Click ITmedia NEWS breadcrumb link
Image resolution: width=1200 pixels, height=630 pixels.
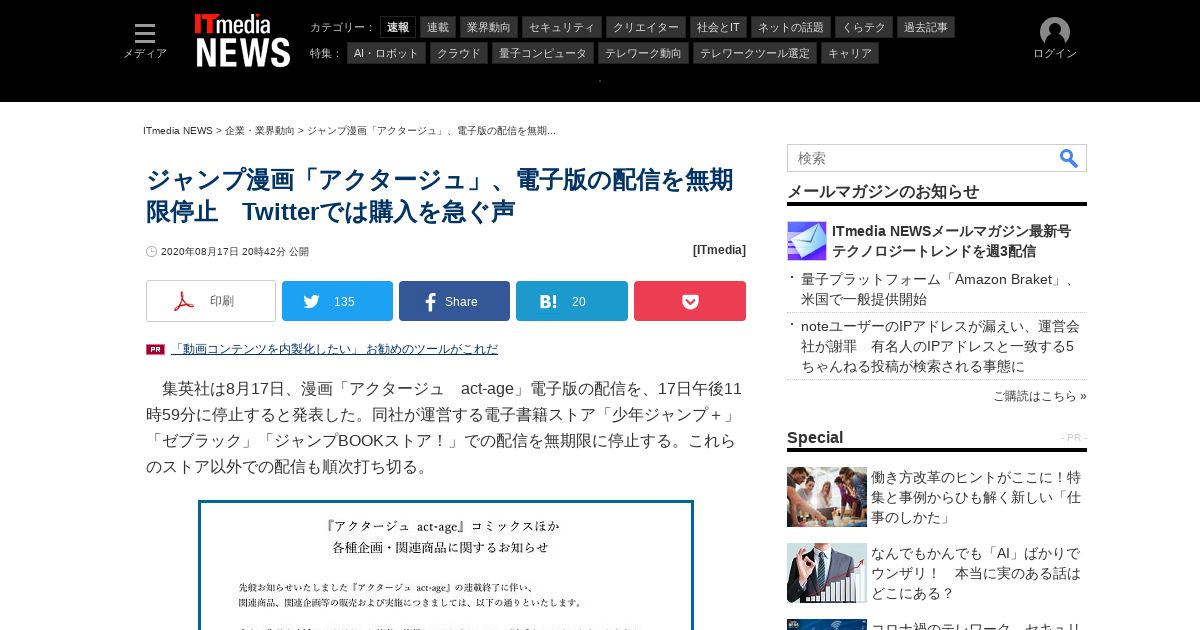click(x=178, y=131)
